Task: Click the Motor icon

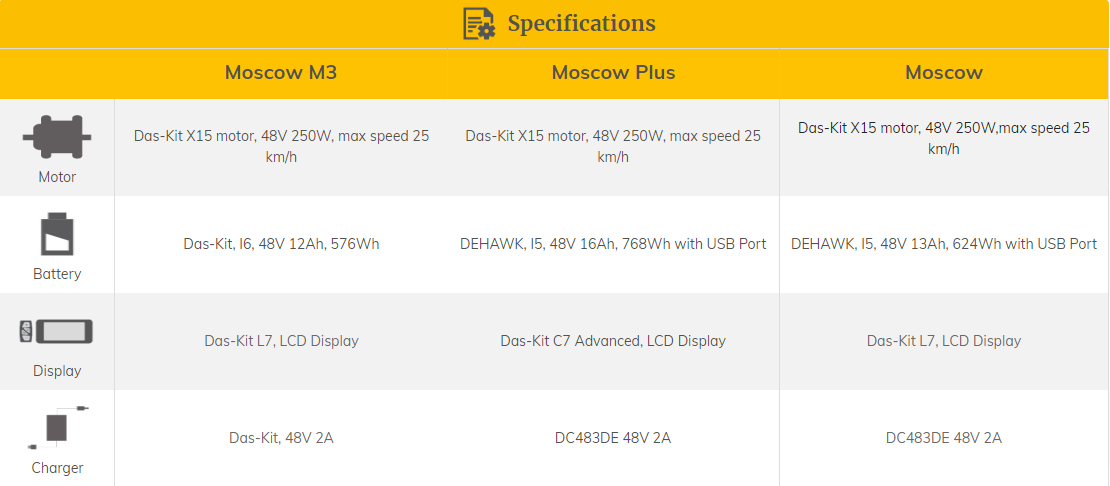Action: coord(57,137)
